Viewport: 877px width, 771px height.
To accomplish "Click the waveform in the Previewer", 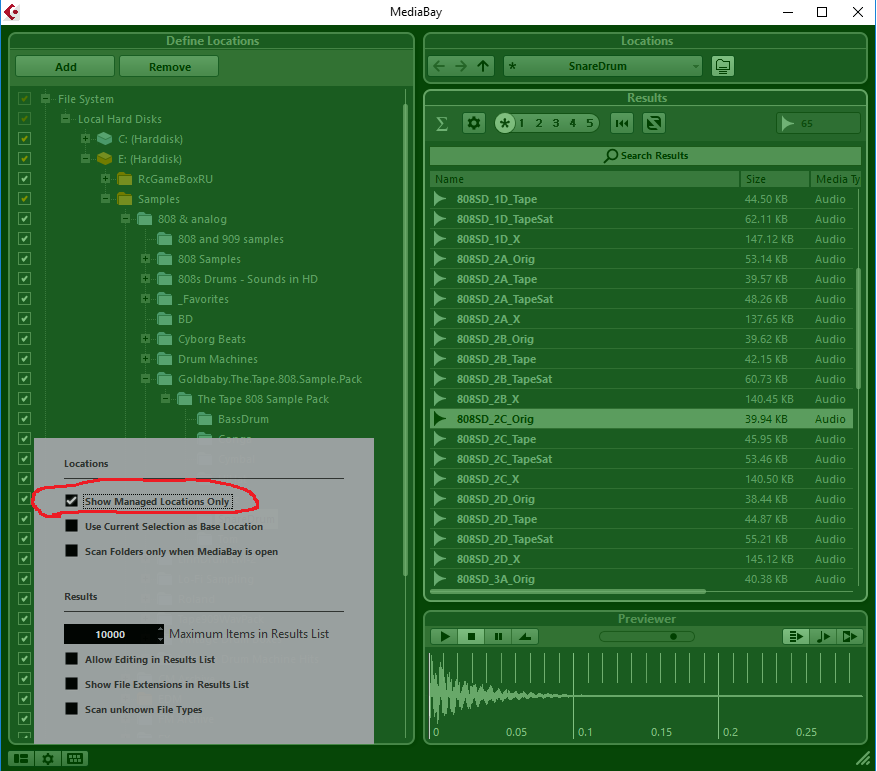I will tap(646, 695).
